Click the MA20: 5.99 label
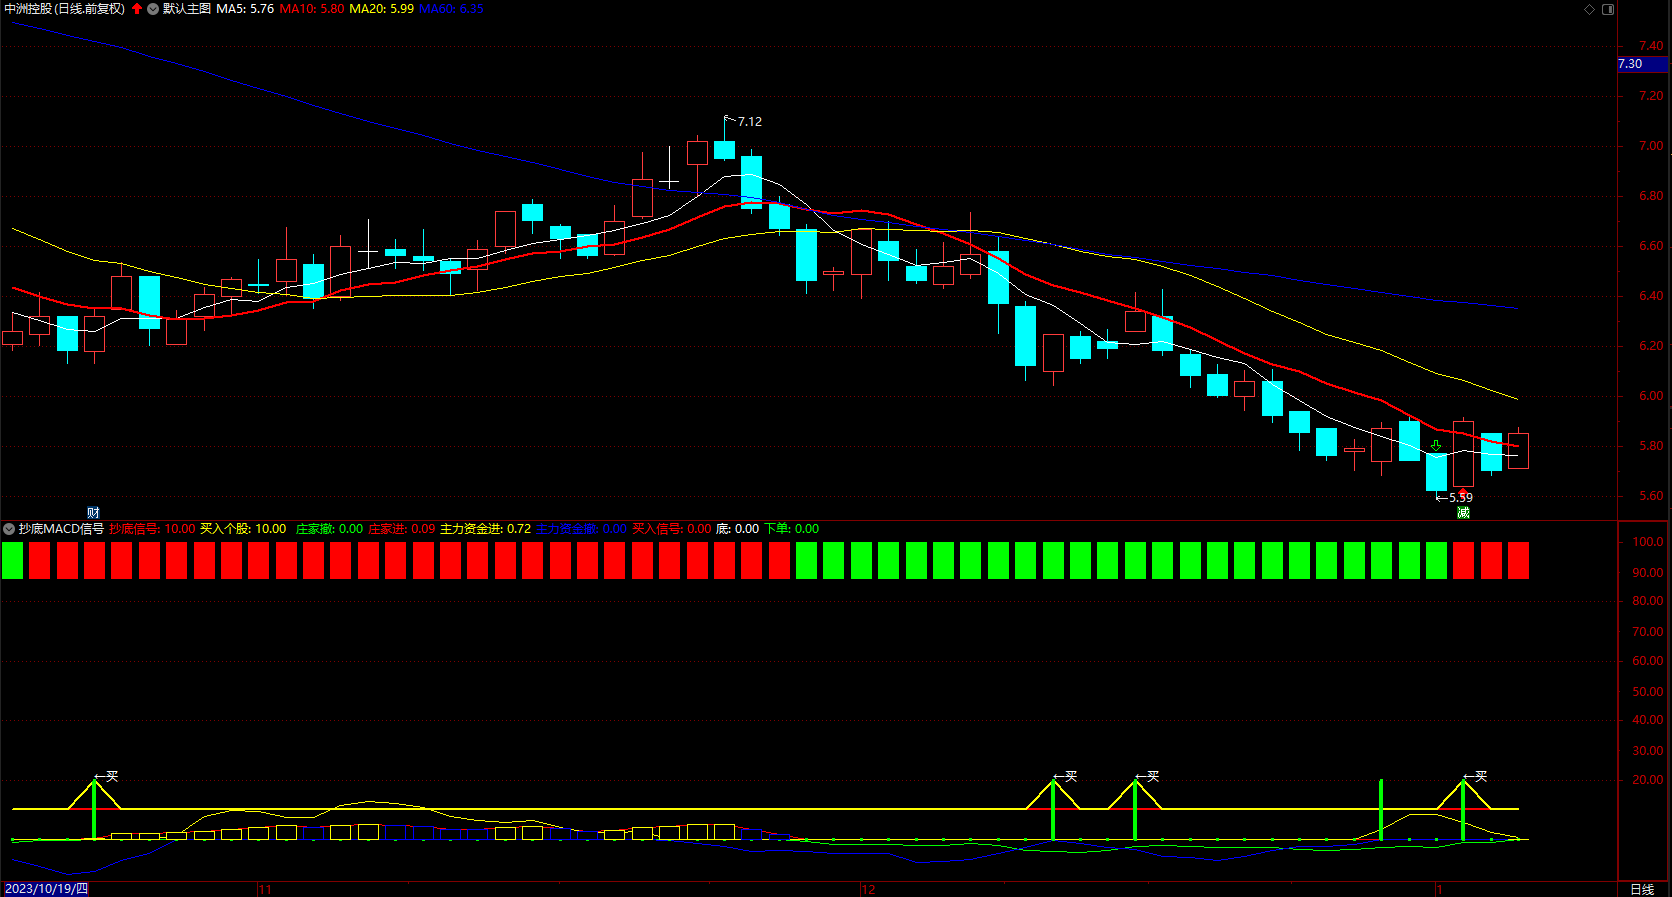 click(381, 9)
